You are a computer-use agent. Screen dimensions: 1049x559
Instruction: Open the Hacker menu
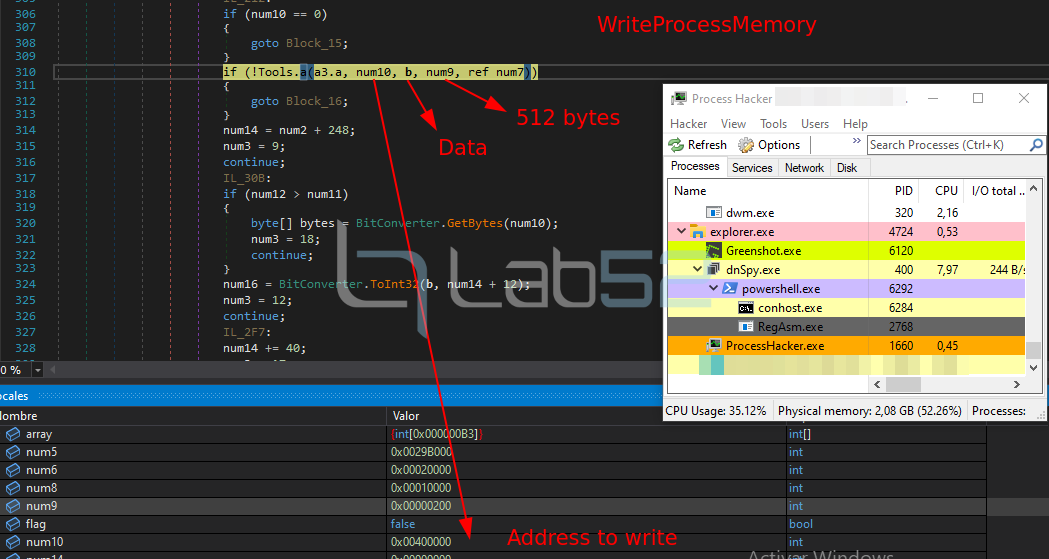click(x=688, y=124)
